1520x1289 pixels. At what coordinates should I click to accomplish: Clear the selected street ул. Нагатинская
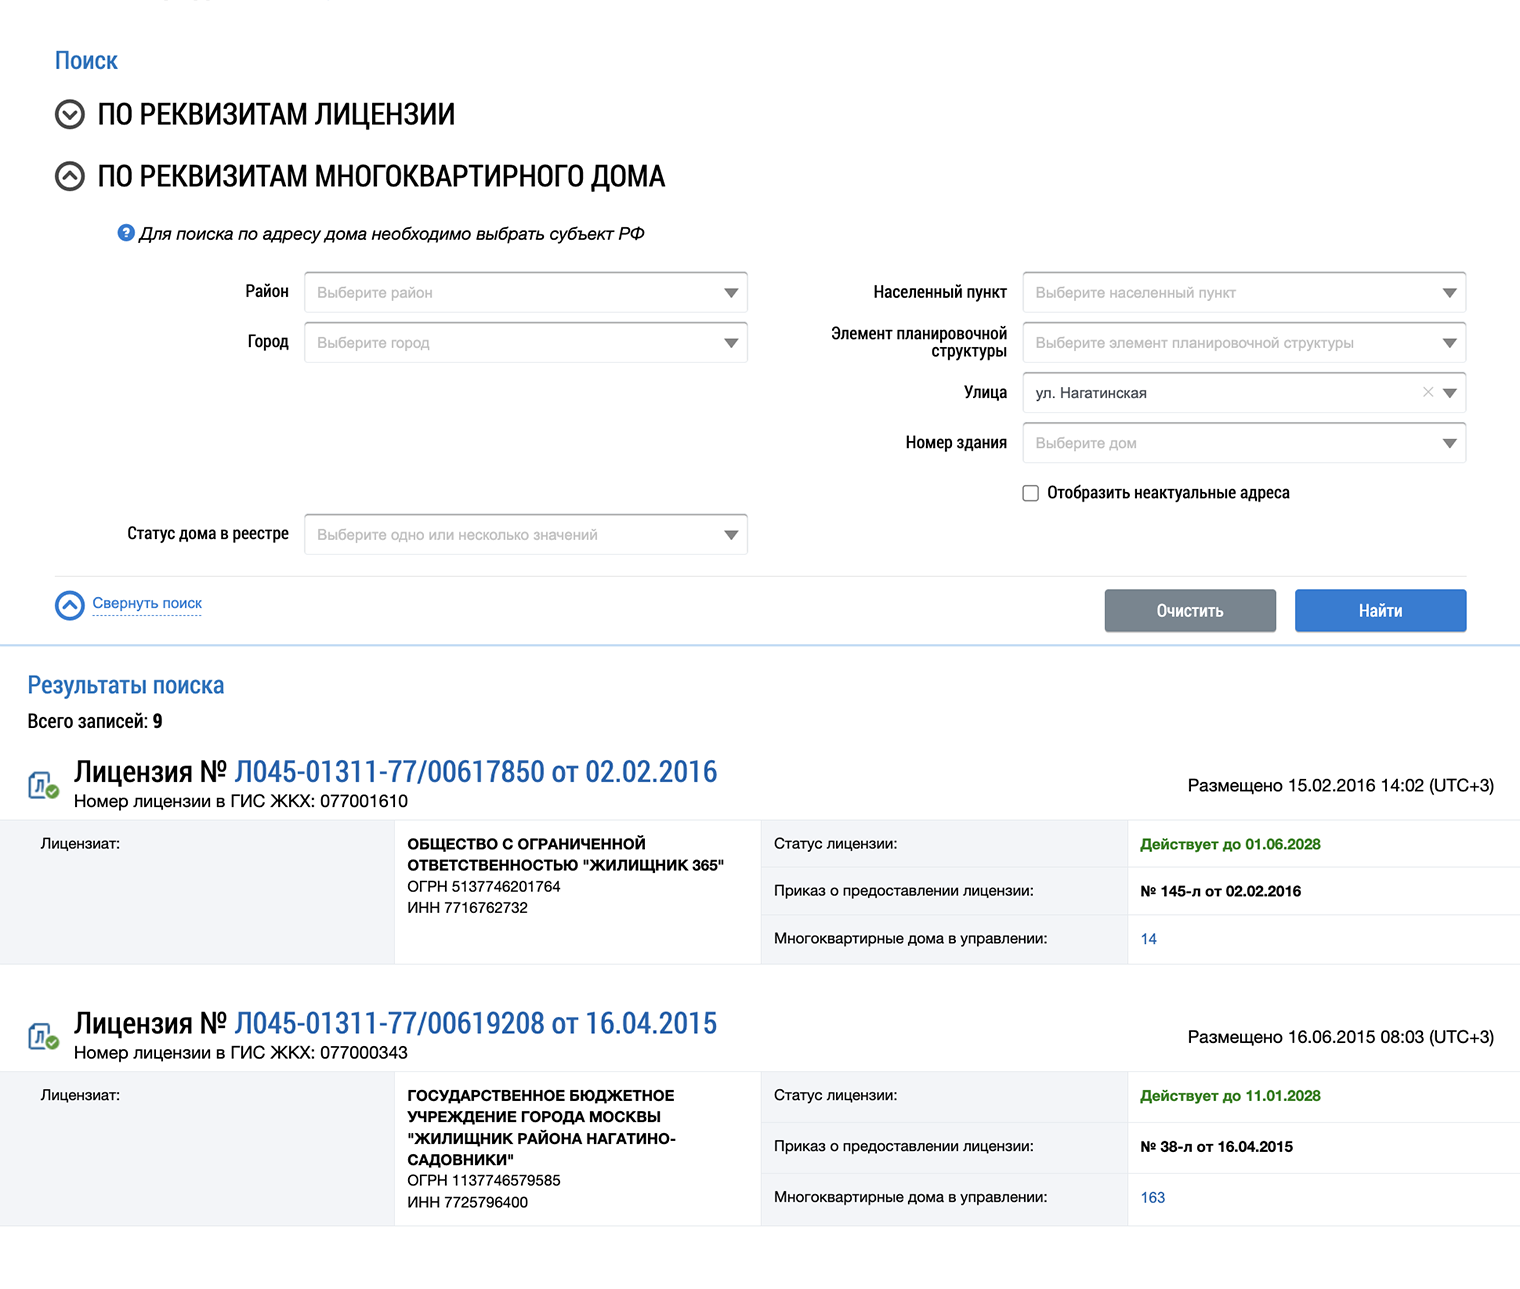point(1428,393)
